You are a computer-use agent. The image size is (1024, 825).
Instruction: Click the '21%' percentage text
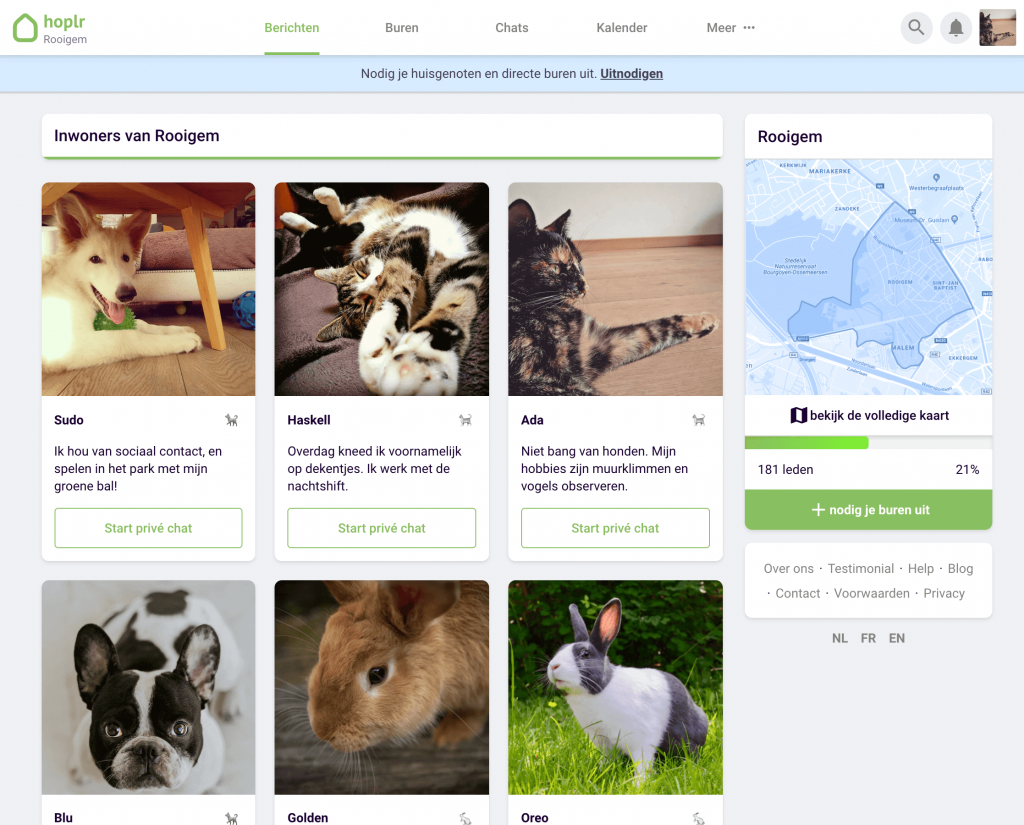(967, 470)
